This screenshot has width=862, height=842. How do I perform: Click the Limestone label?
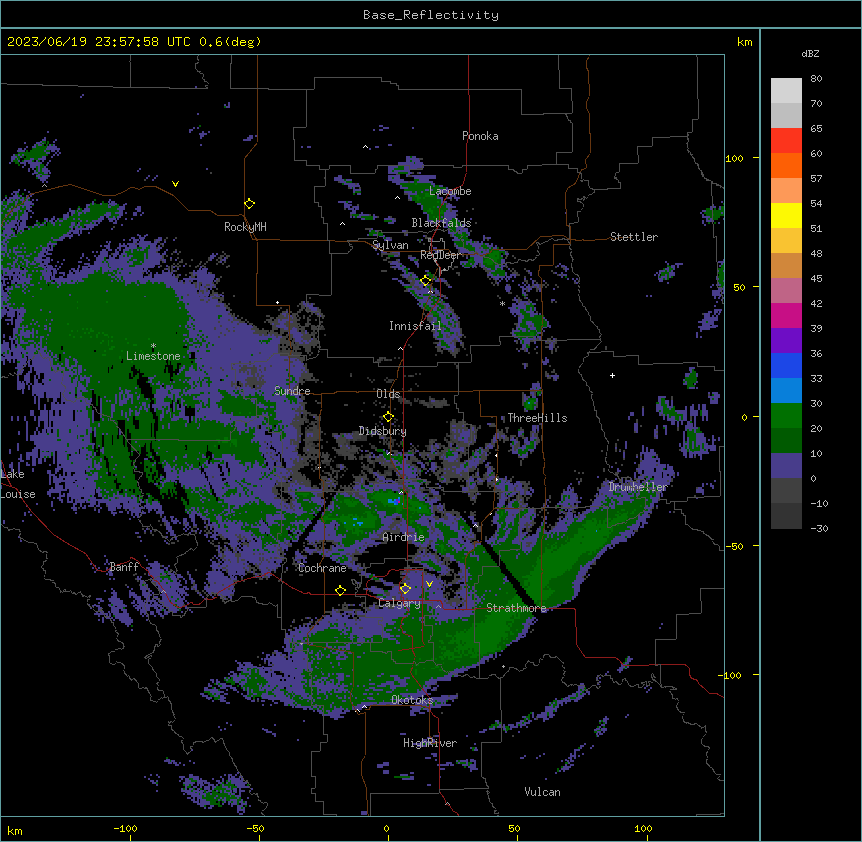(x=153, y=356)
